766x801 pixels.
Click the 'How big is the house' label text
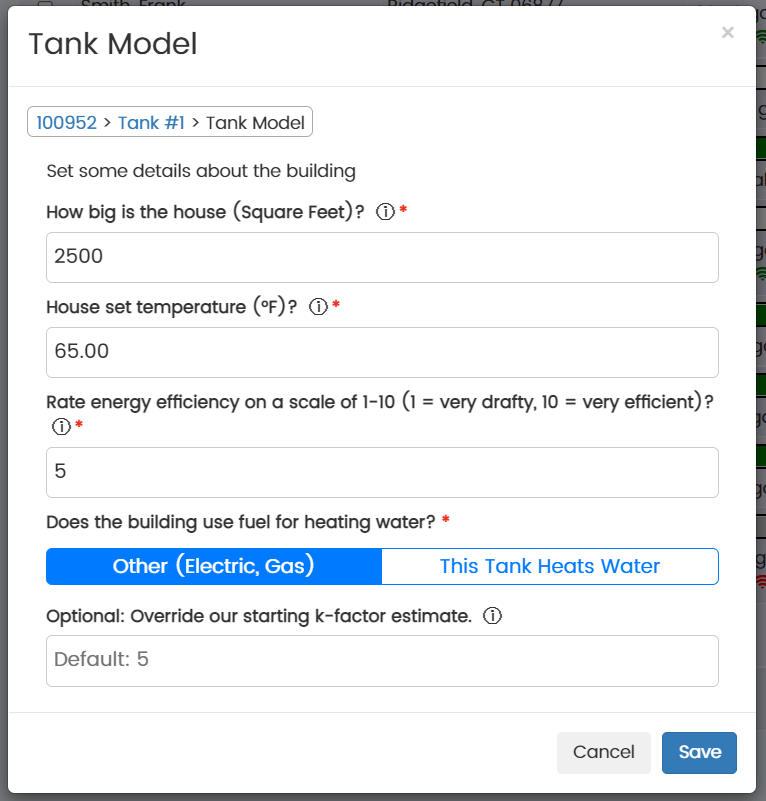click(205, 212)
